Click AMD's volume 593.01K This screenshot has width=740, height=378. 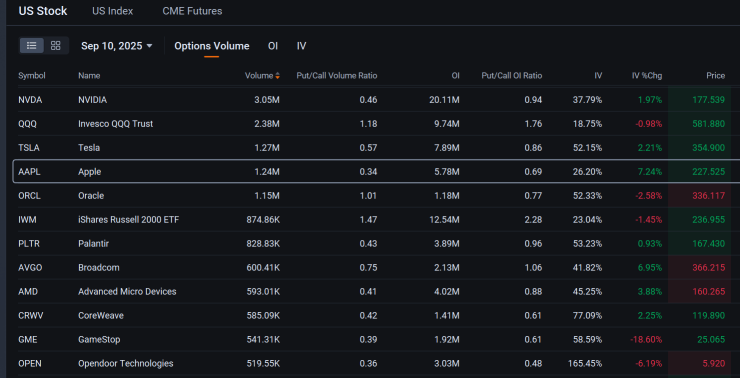pyautogui.click(x=263, y=292)
